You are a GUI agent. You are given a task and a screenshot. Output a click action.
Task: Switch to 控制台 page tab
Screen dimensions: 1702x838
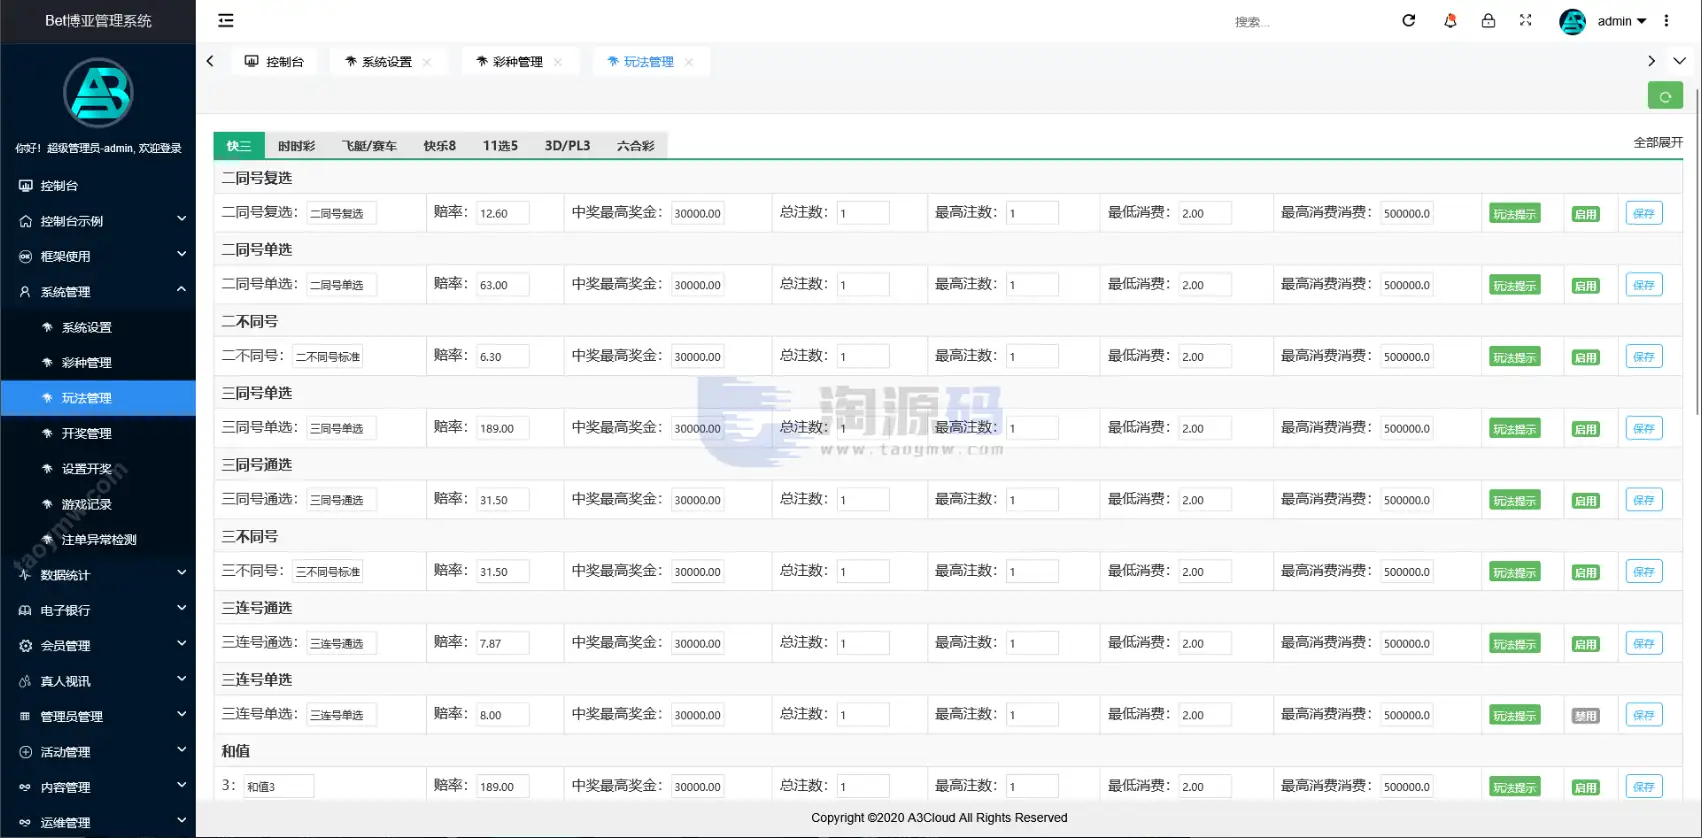click(x=275, y=62)
